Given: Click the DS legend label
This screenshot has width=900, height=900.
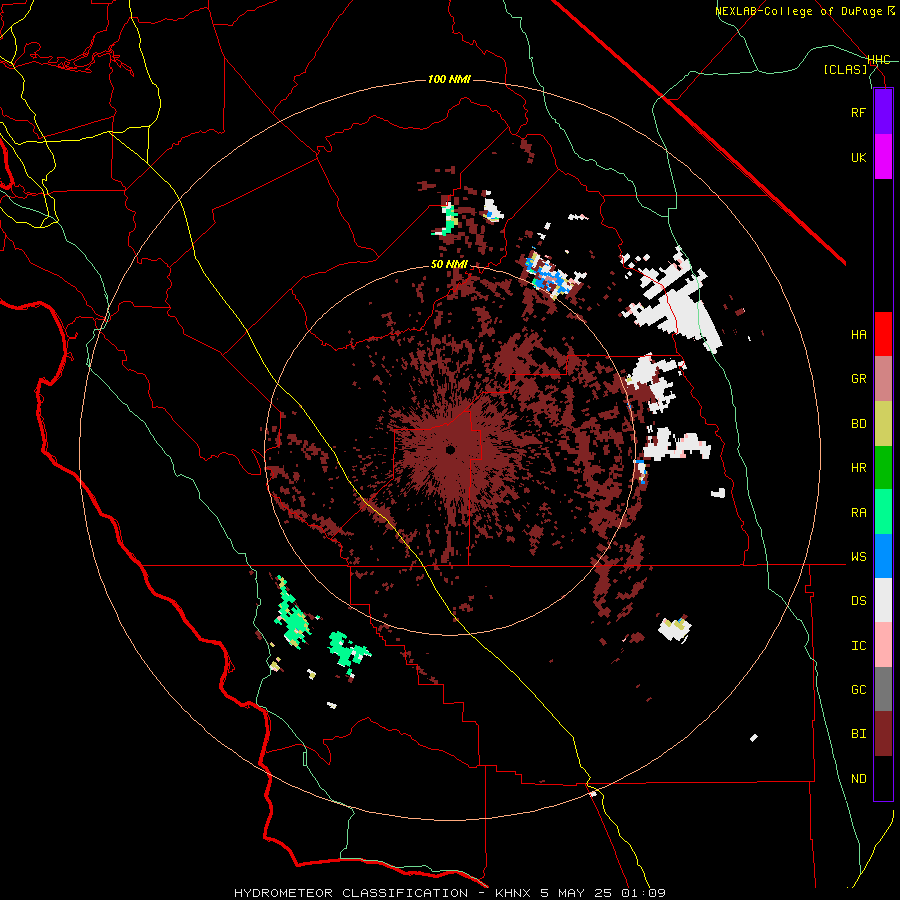Looking at the screenshot, I should point(858,601).
